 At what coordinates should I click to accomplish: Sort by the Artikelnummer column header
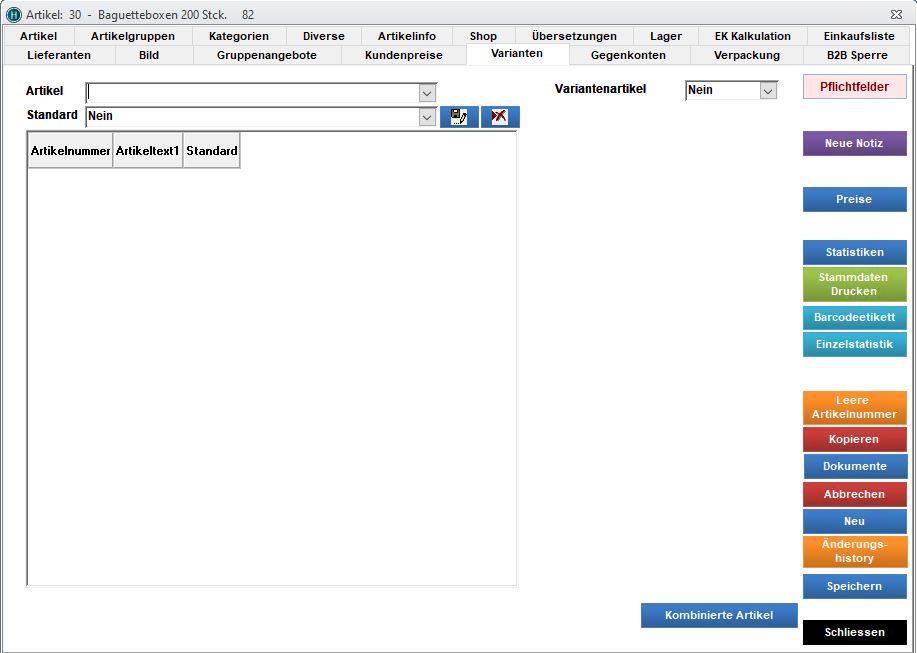(70, 151)
